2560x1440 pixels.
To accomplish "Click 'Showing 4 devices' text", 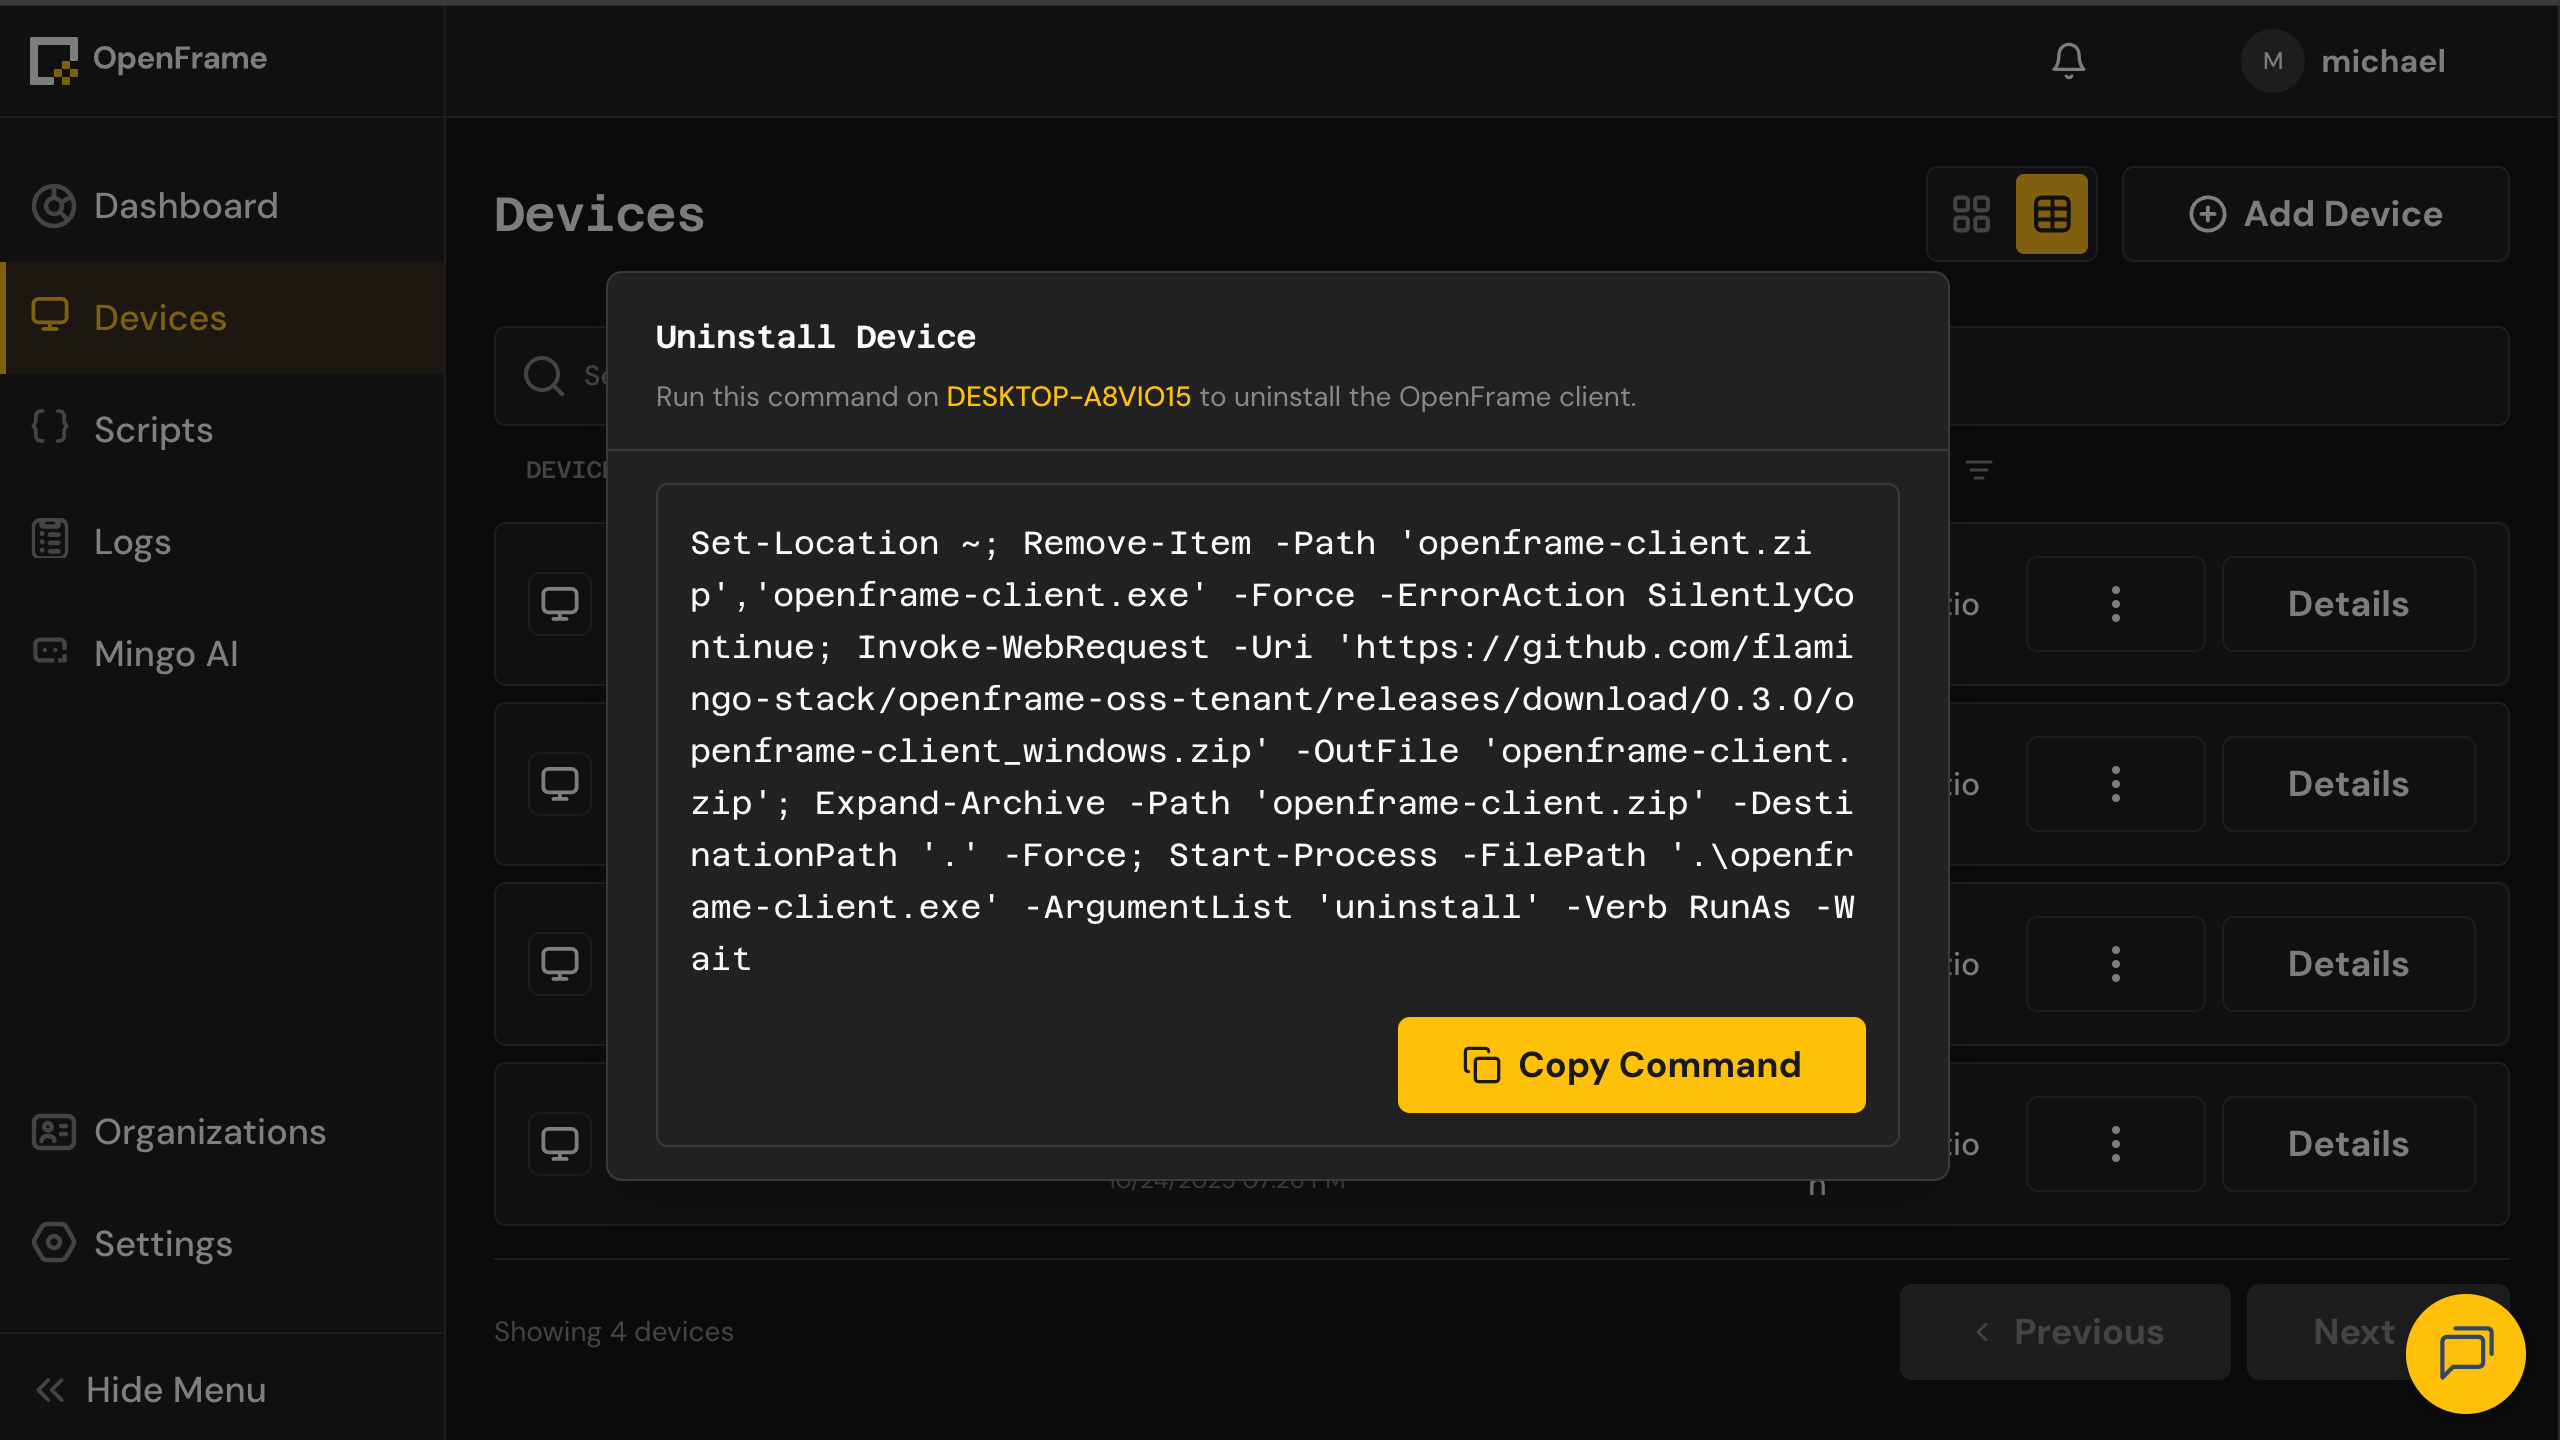I will coord(614,1332).
